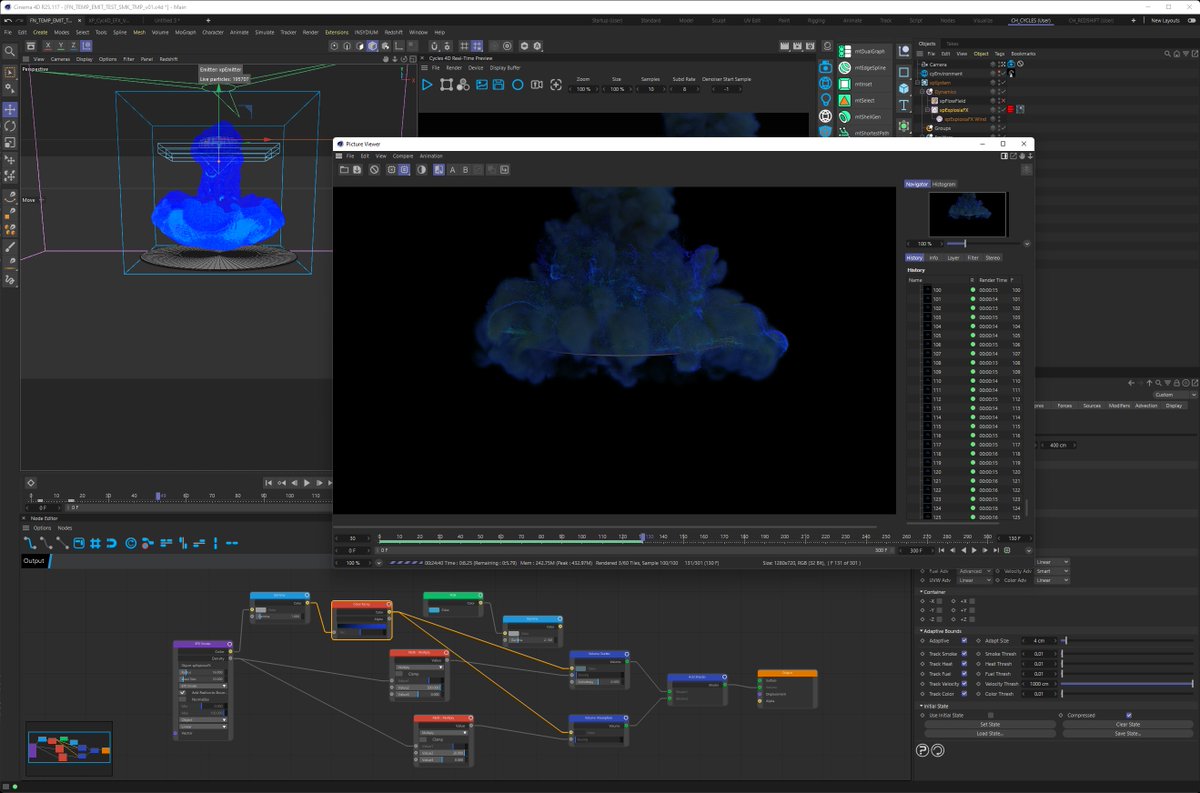Open the Color Adv dropdown

click(x=1053, y=580)
